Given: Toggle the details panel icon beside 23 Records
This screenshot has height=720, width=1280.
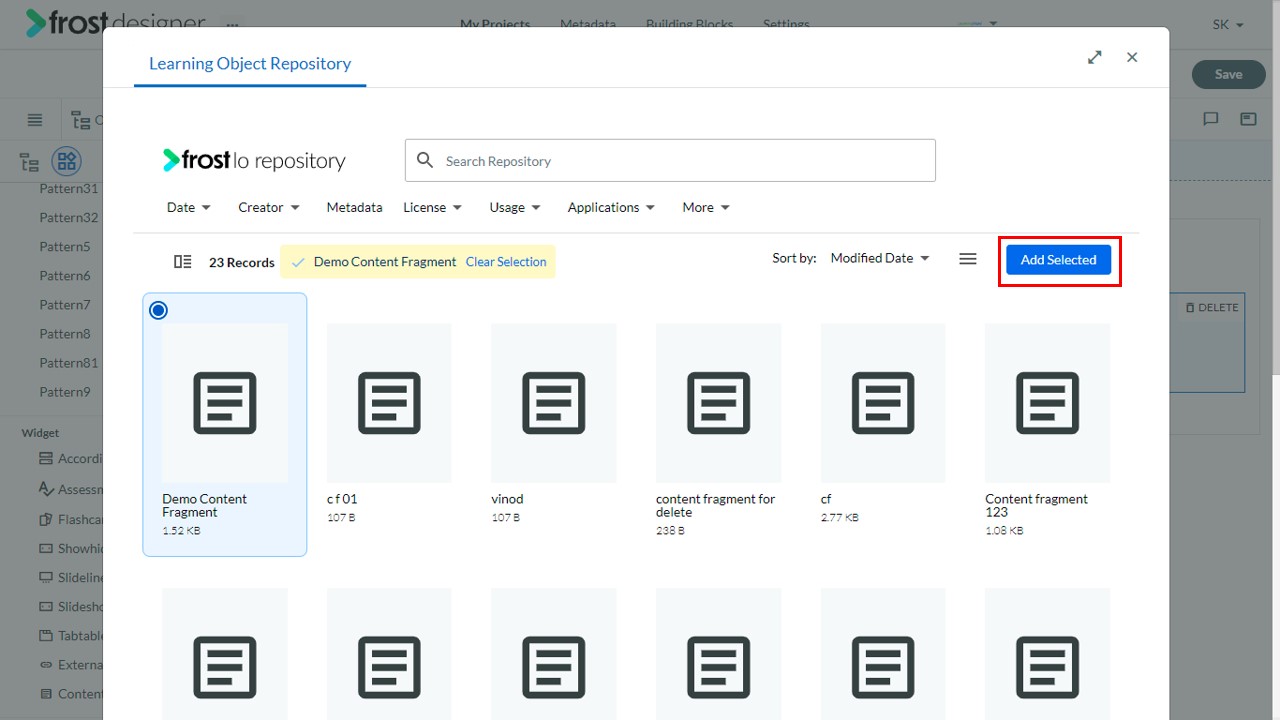Looking at the screenshot, I should [182, 262].
